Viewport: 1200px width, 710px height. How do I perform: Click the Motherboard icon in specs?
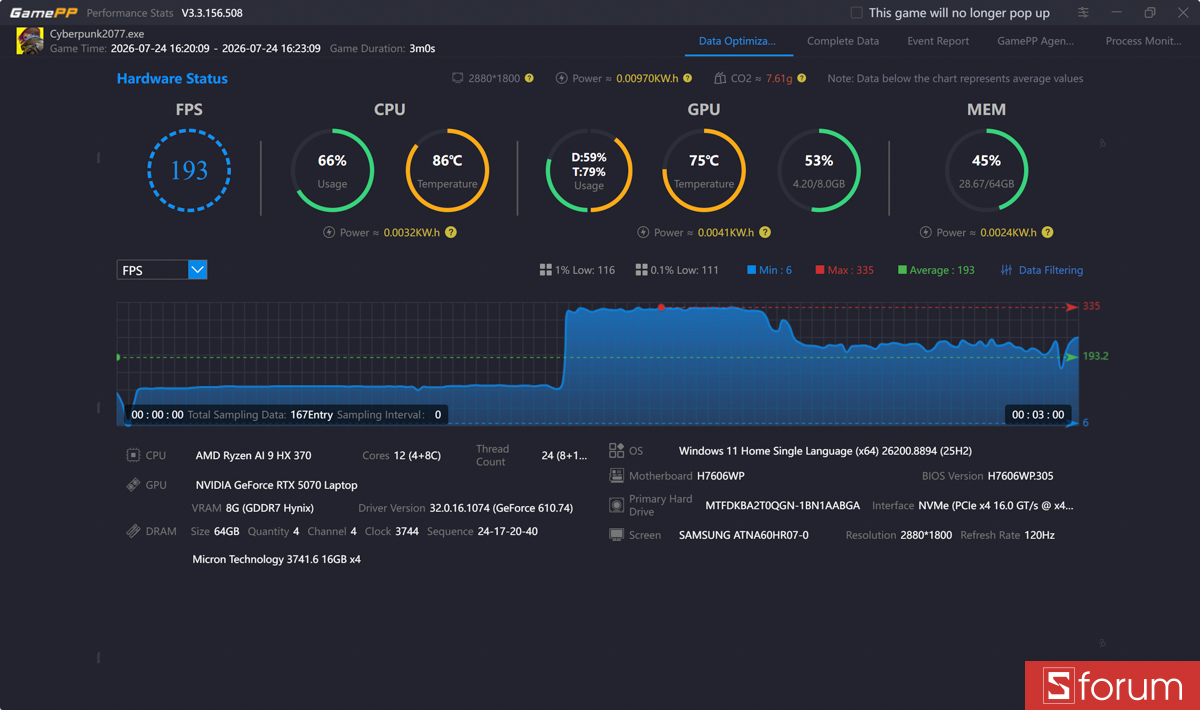[x=616, y=476]
